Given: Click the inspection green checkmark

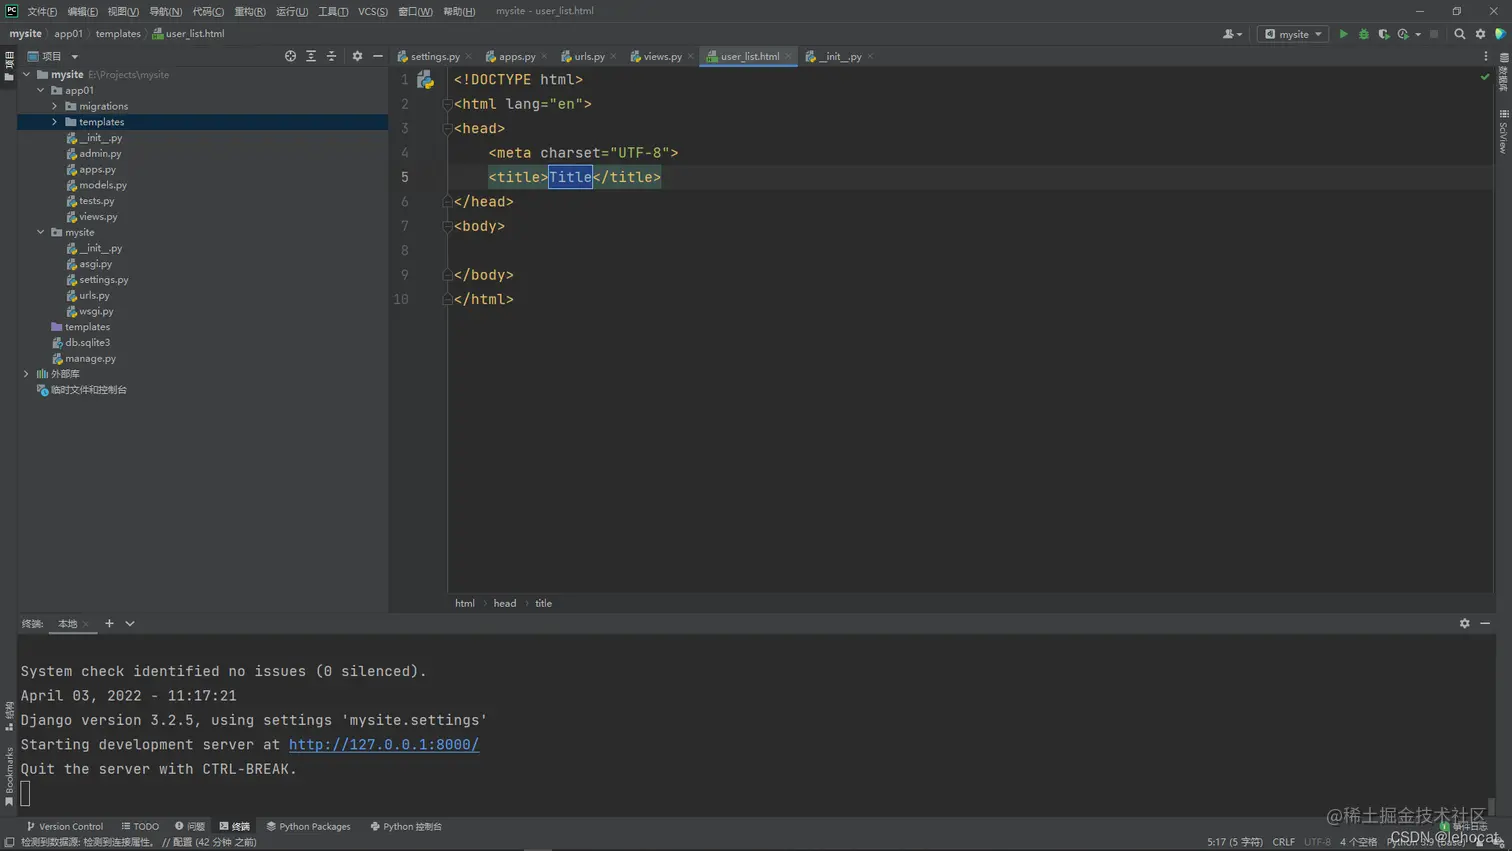Looking at the screenshot, I should [x=1485, y=77].
